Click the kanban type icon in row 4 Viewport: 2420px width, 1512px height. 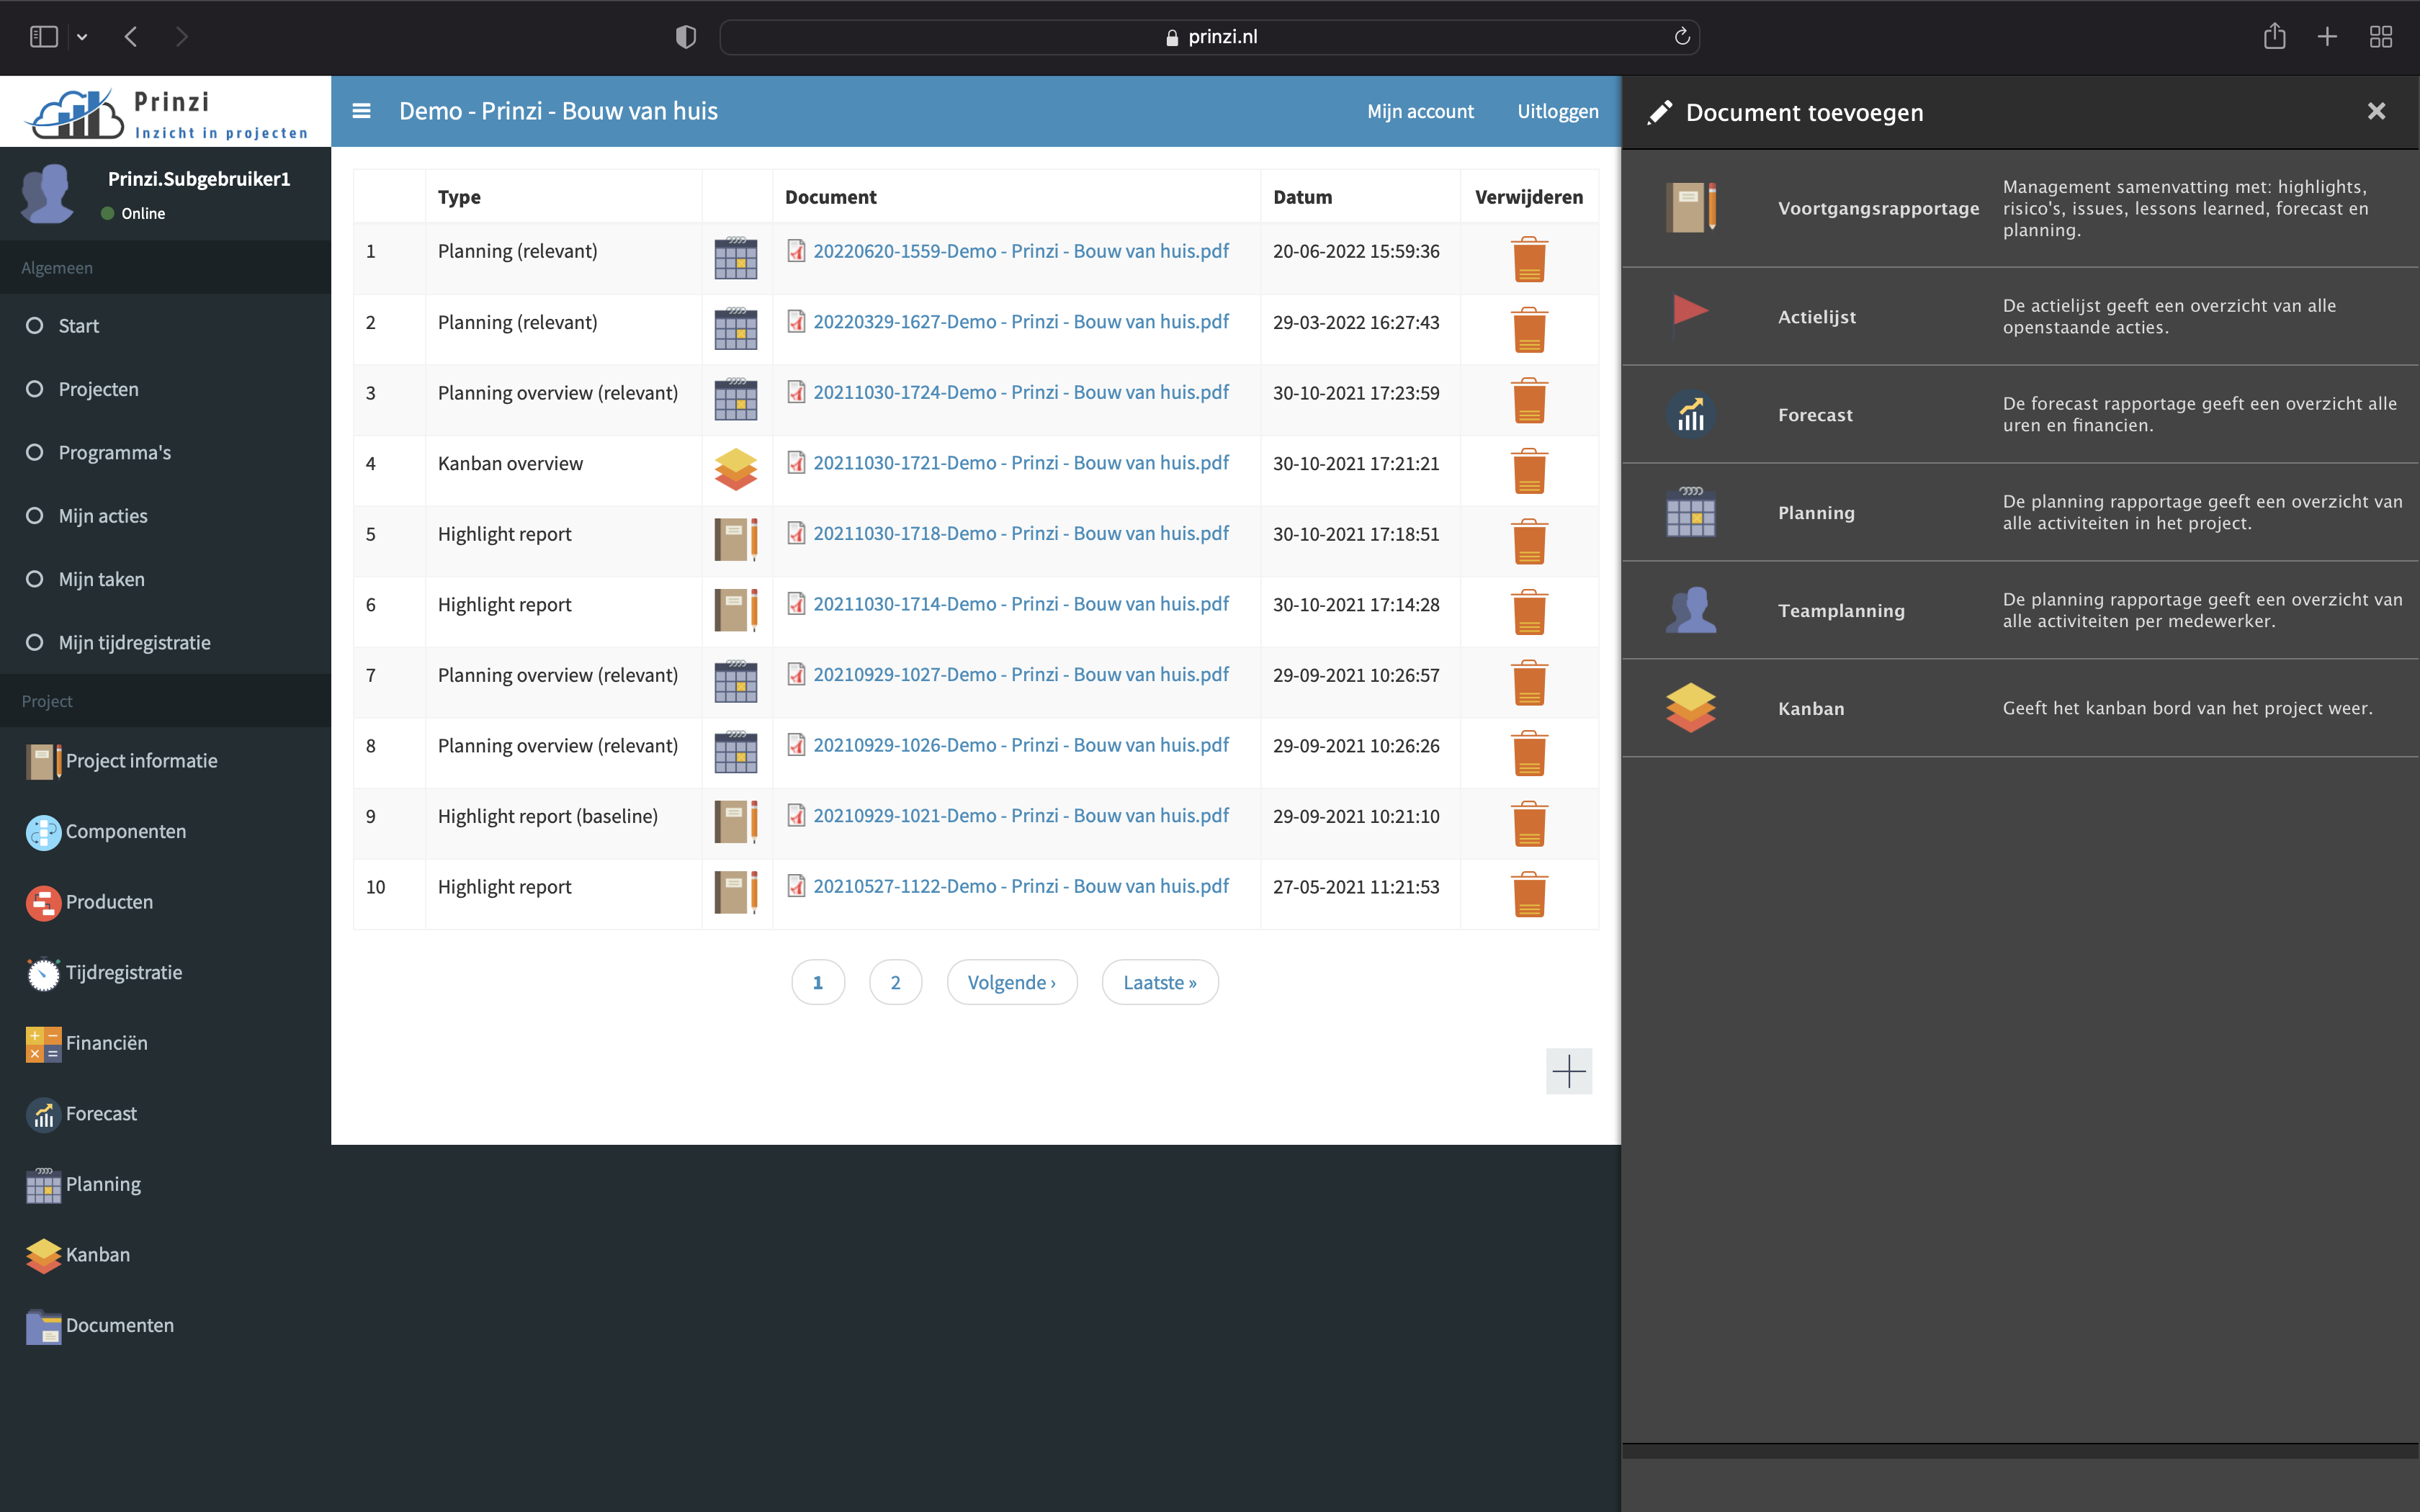[736, 470]
